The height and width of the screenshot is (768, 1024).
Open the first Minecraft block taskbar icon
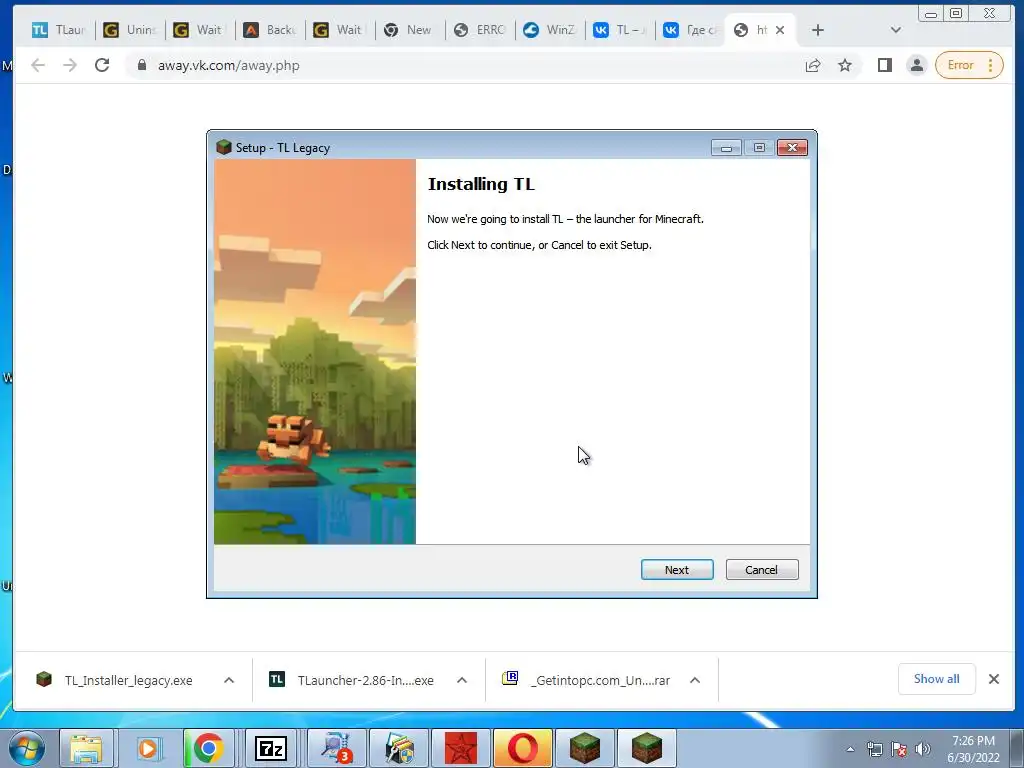click(585, 748)
